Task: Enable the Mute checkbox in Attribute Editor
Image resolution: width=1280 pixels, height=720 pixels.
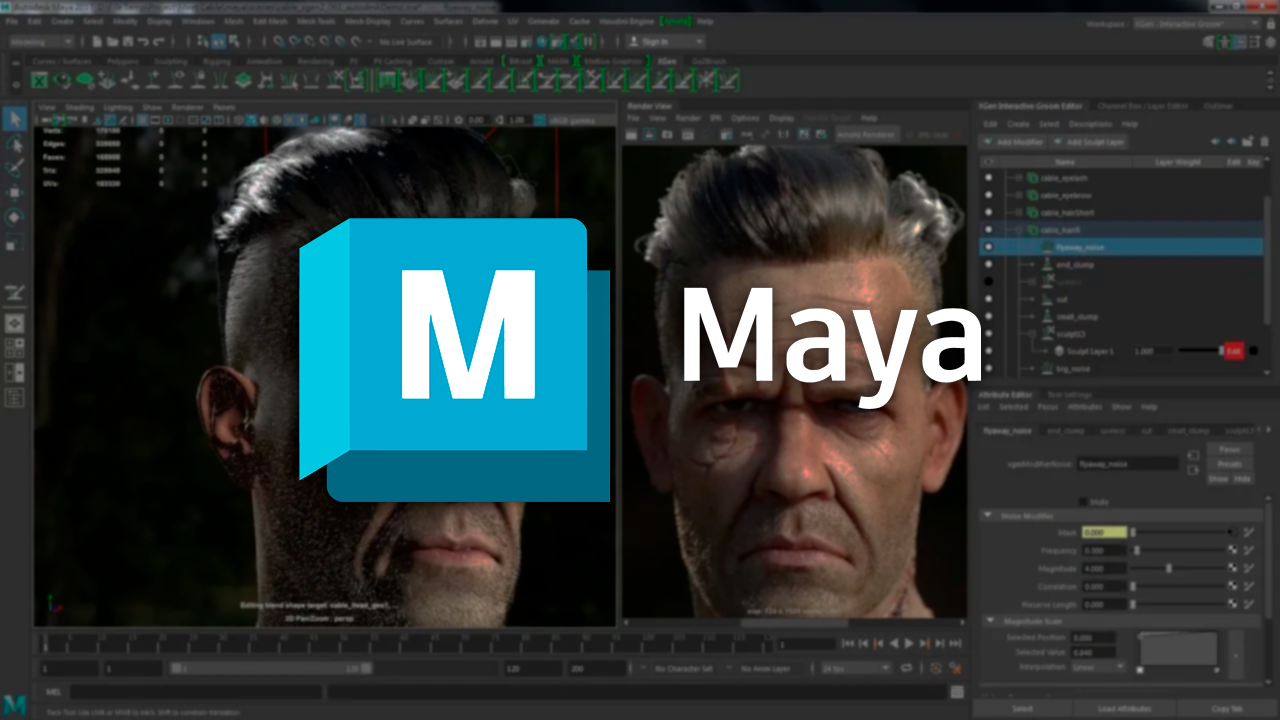Action: click(1083, 501)
